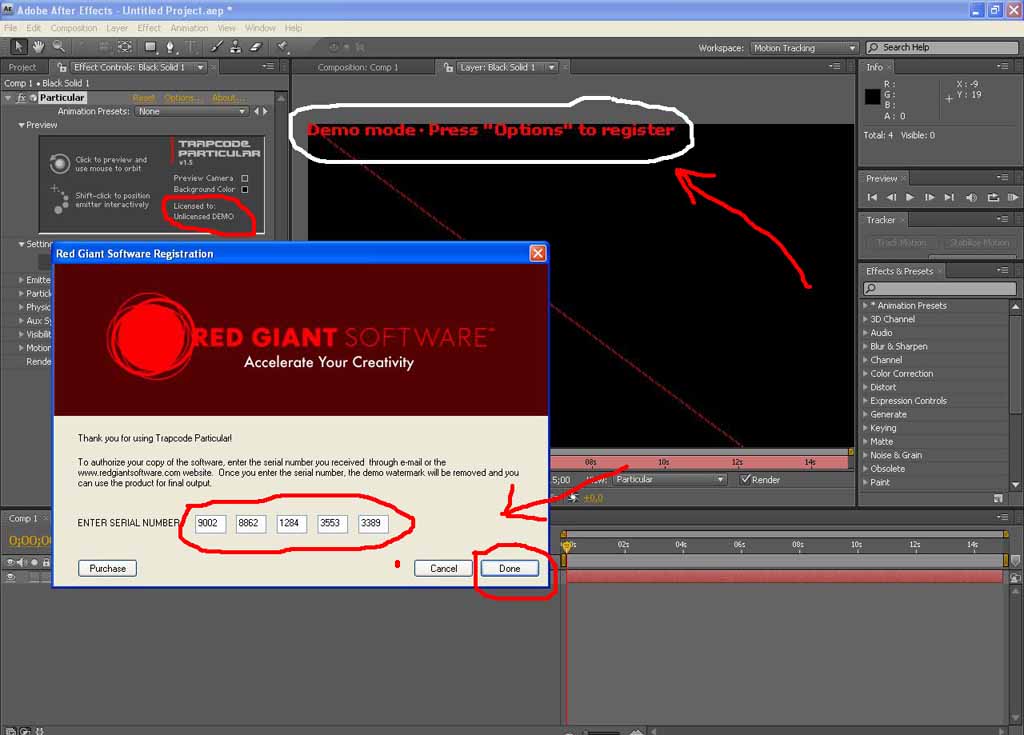The image size is (1024, 735).
Task: Select the Brush tool
Action: (216, 47)
